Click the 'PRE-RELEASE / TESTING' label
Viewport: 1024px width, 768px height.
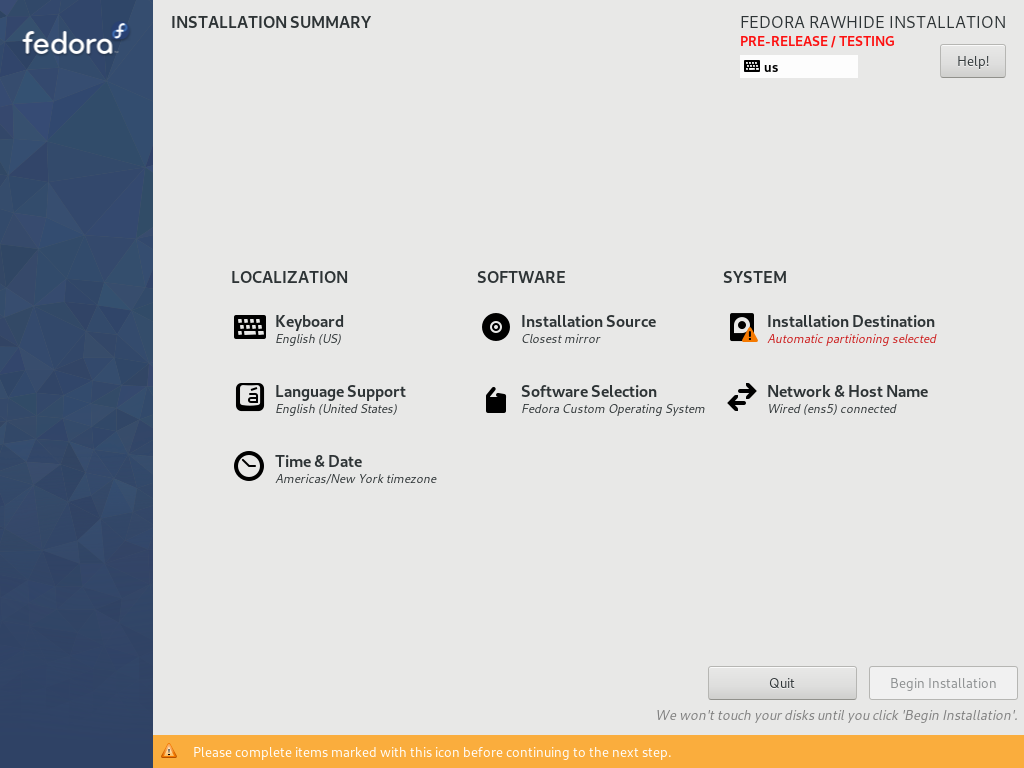[817, 41]
